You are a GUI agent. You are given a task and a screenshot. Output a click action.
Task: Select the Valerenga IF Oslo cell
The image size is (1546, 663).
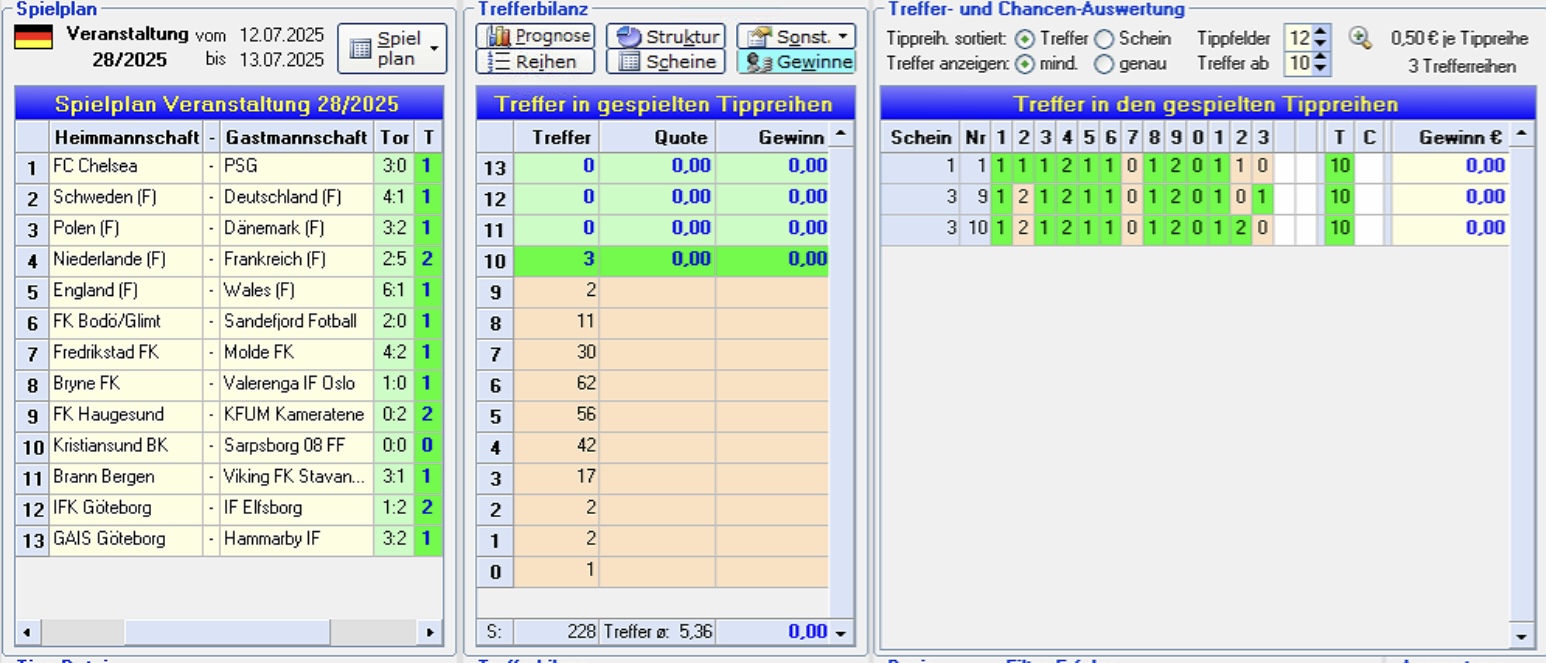pyautogui.click(x=296, y=383)
